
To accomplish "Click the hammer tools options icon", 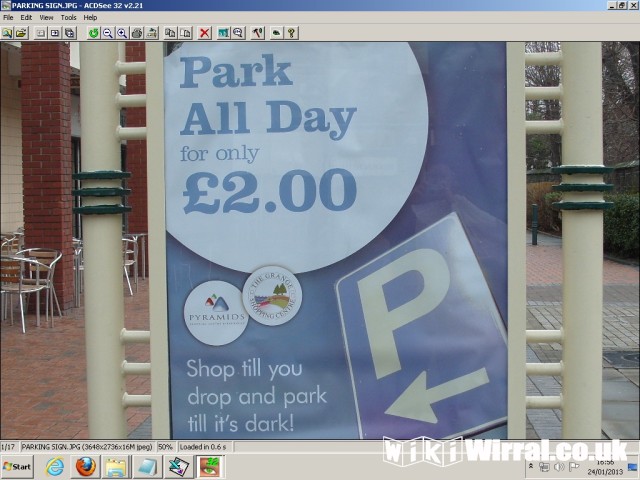I will [x=257, y=33].
